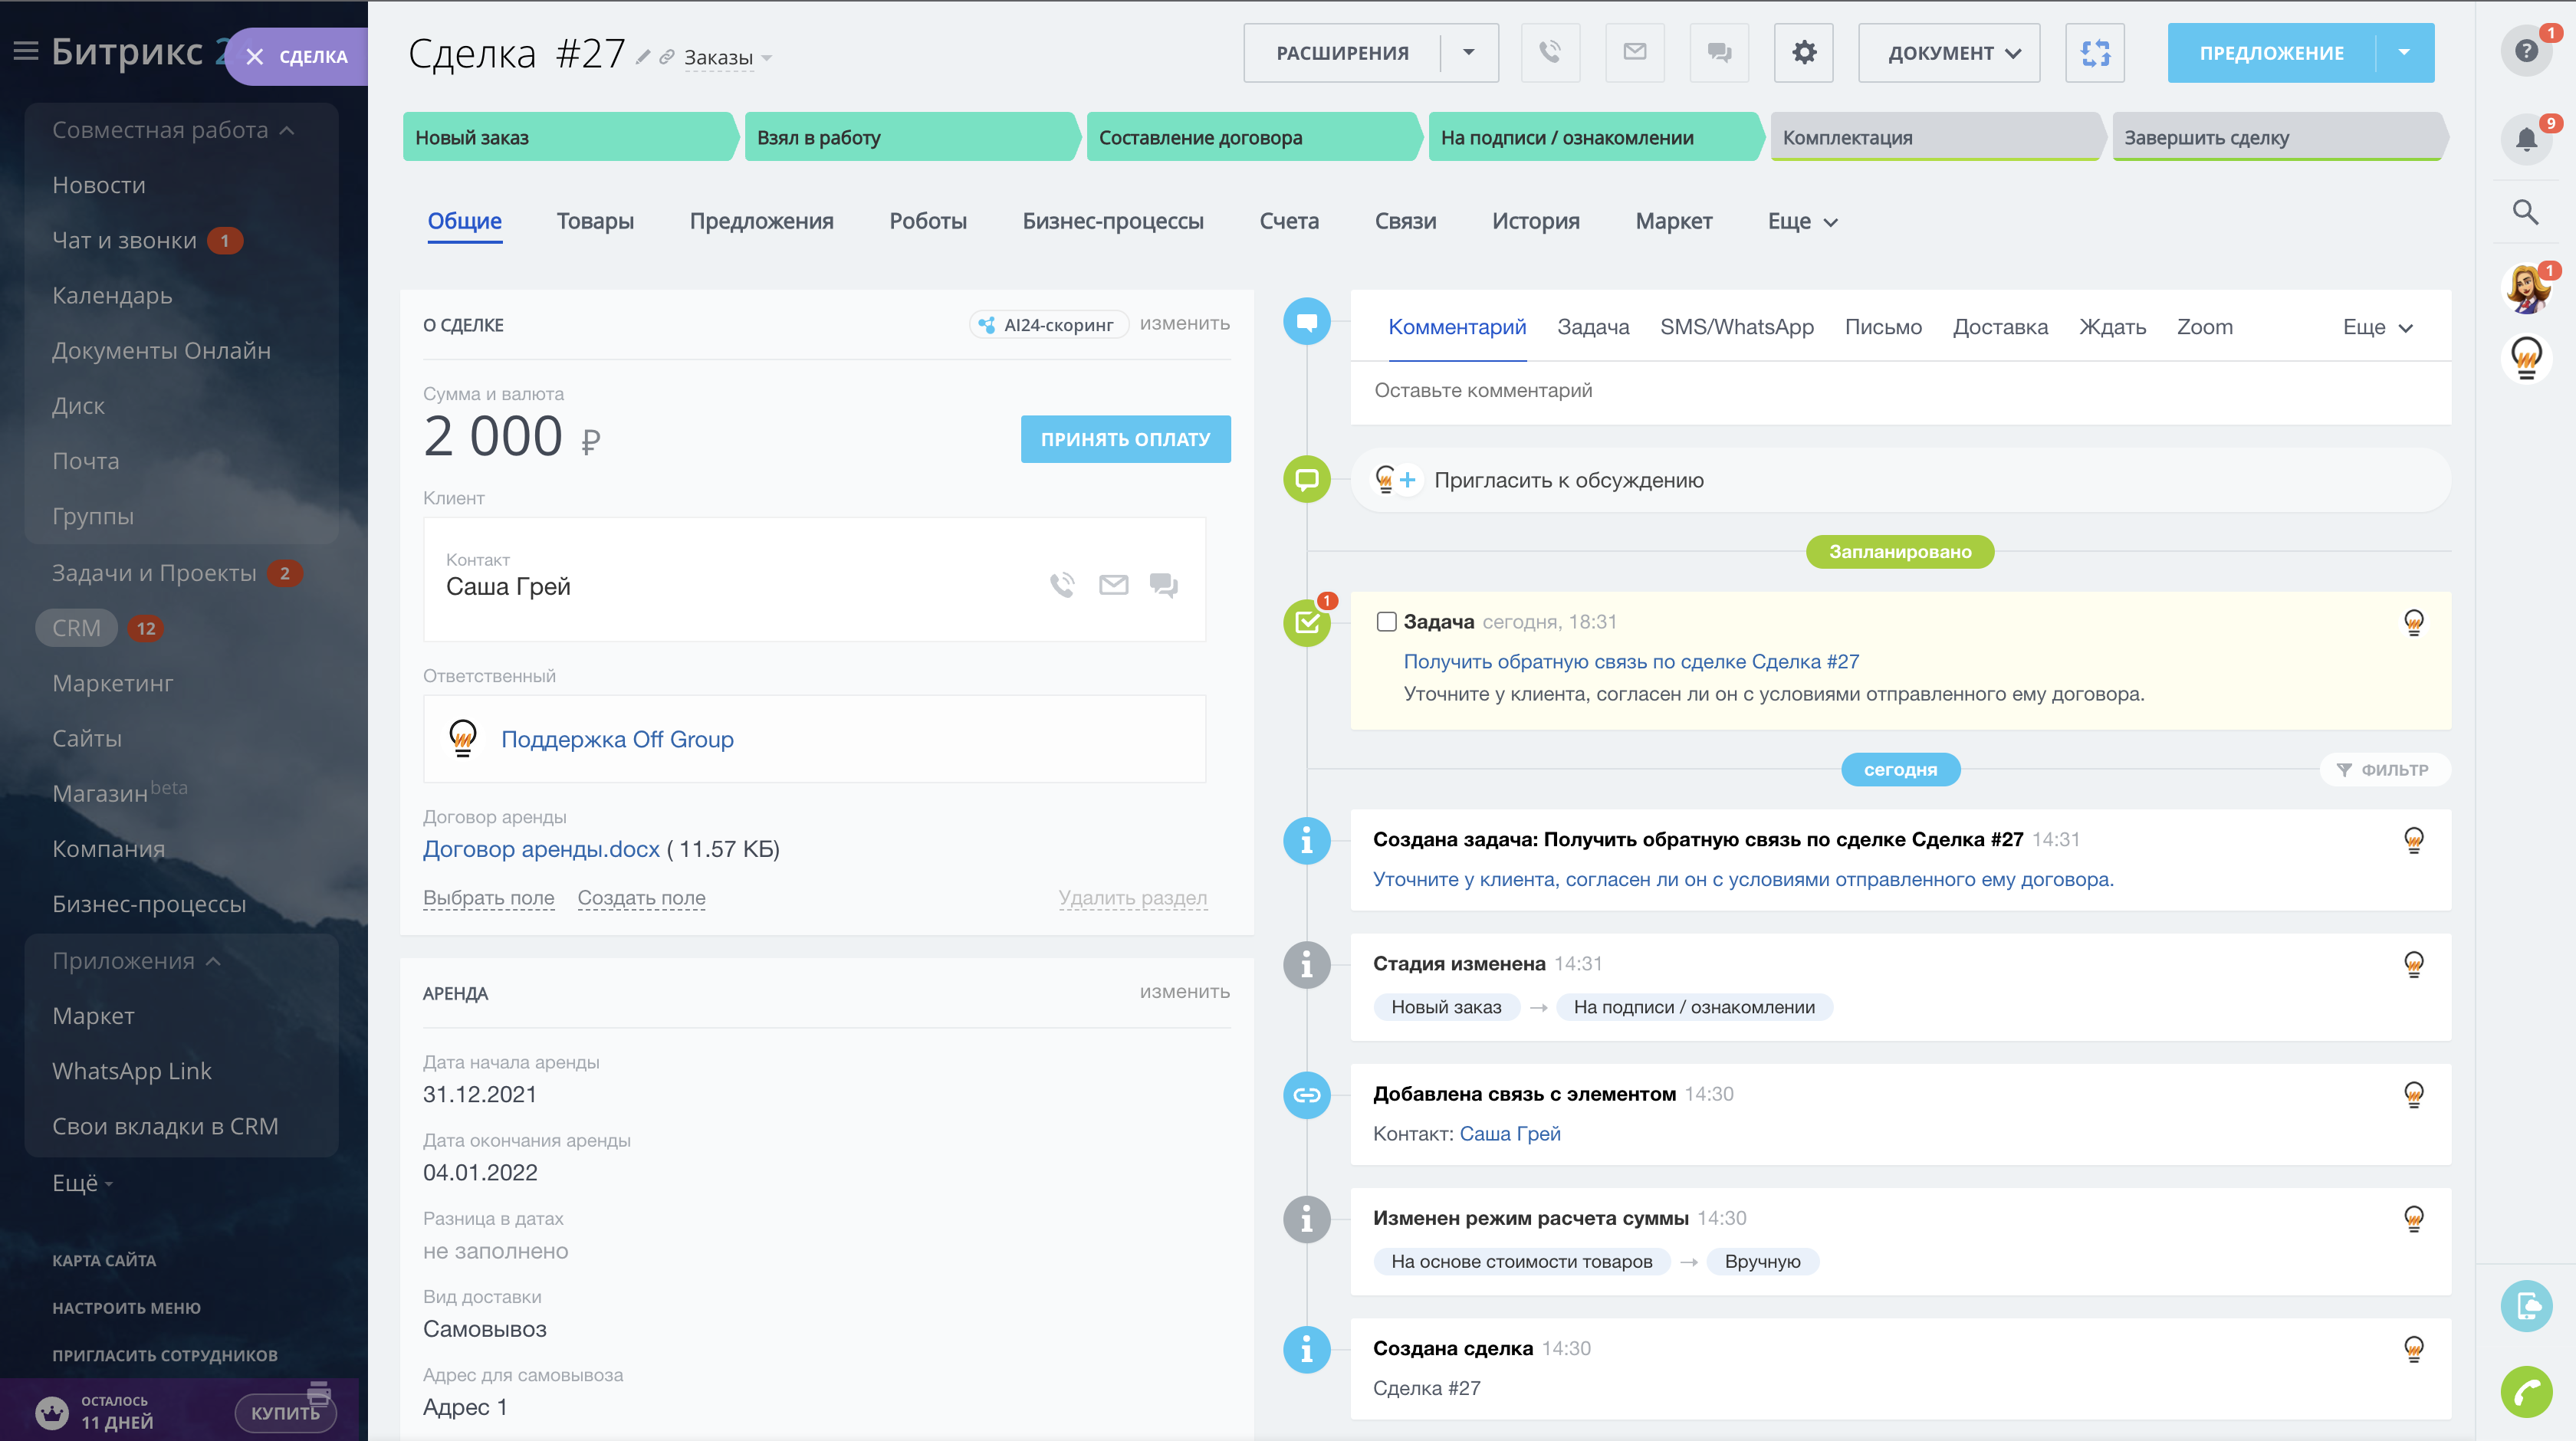Open the ДОКУМЕНТ dropdown
2576x1441 pixels.
tap(1948, 53)
